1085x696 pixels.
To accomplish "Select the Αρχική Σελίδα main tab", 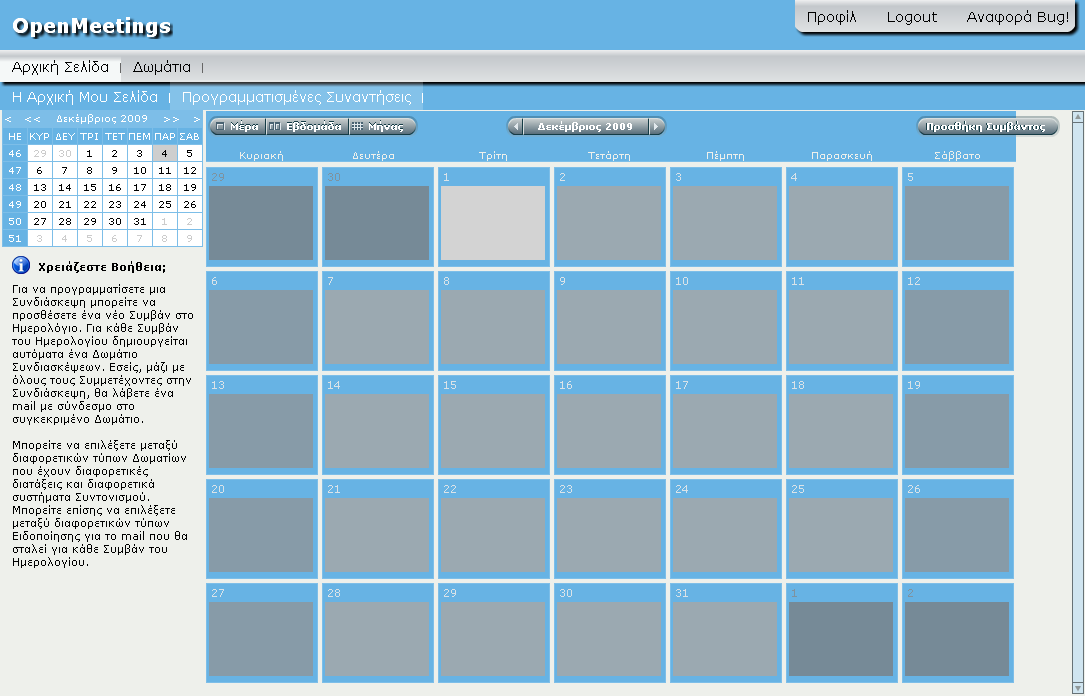I will pyautogui.click(x=60, y=67).
